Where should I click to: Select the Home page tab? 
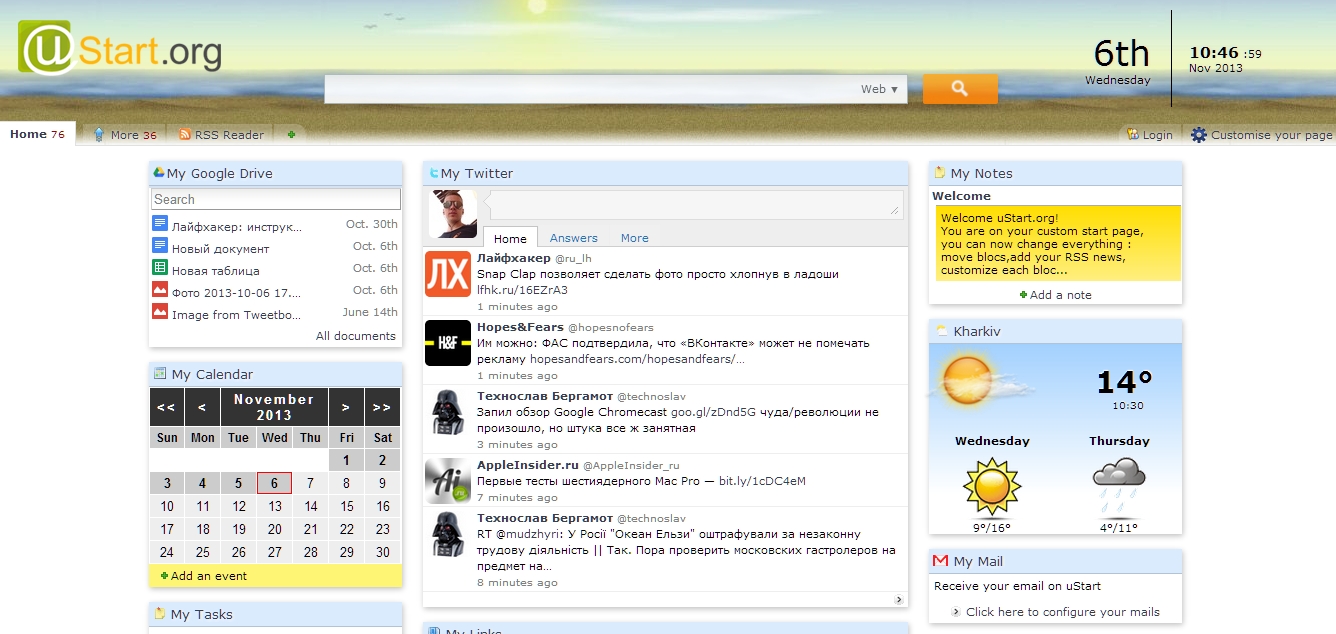coord(38,134)
